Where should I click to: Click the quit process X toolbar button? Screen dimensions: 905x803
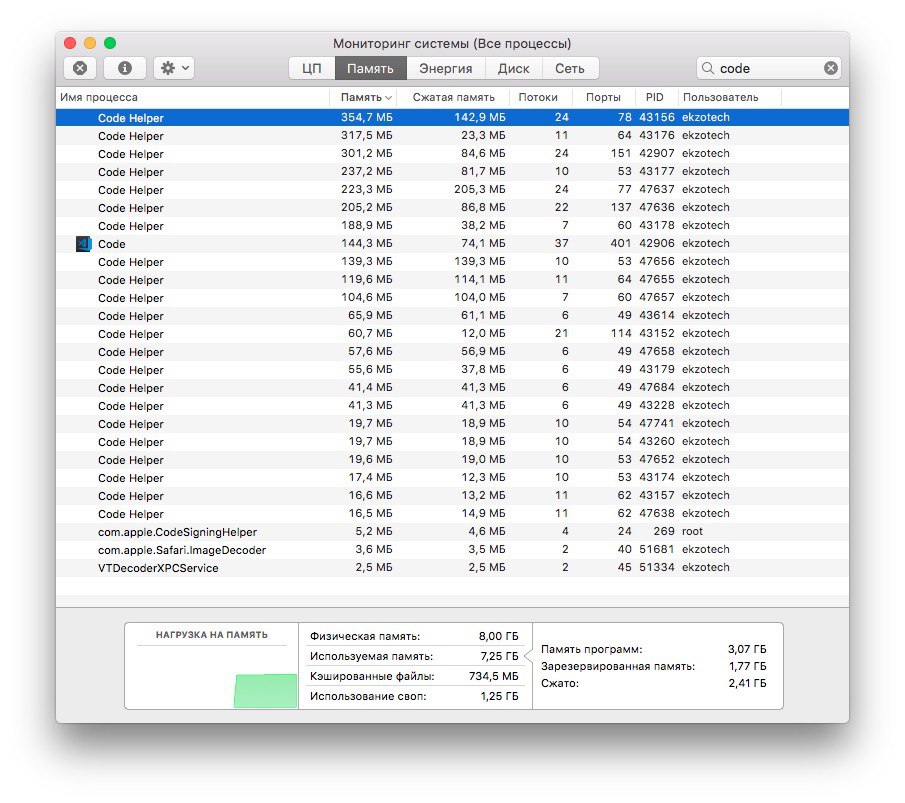click(x=80, y=68)
